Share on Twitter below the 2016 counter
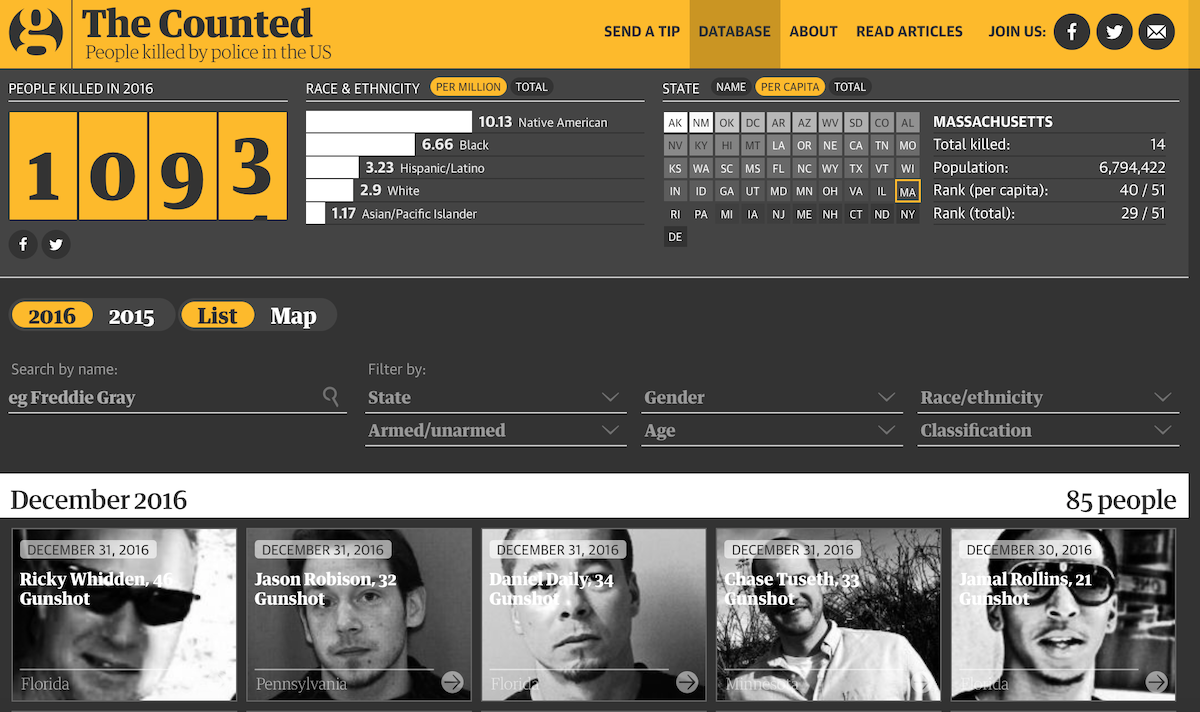 coord(56,244)
